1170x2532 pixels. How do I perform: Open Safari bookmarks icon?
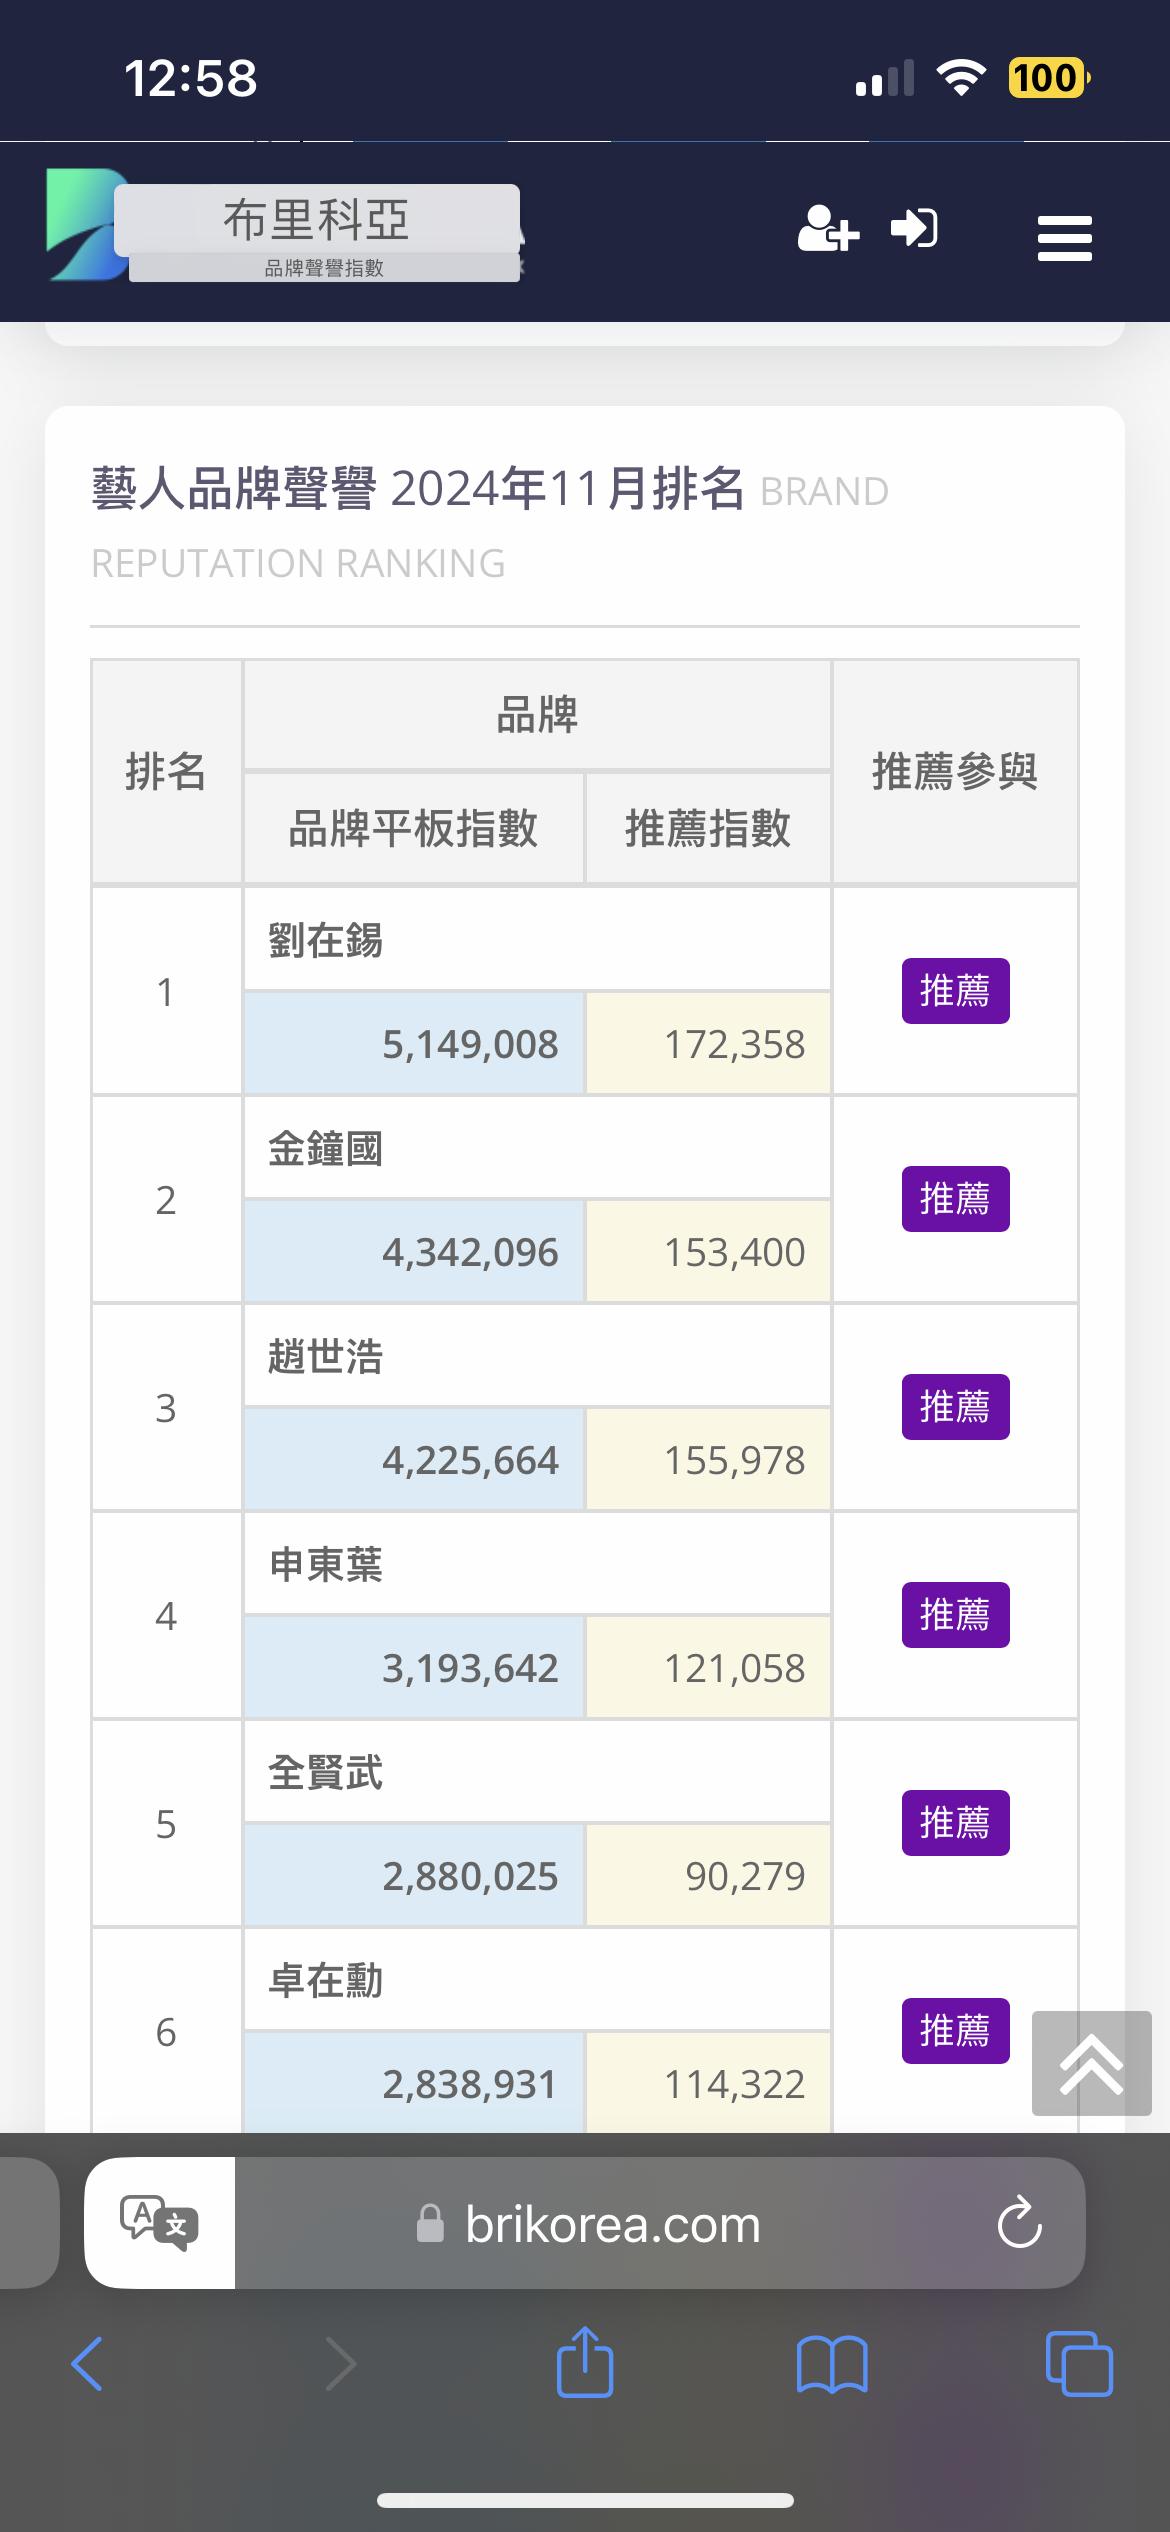point(832,2364)
